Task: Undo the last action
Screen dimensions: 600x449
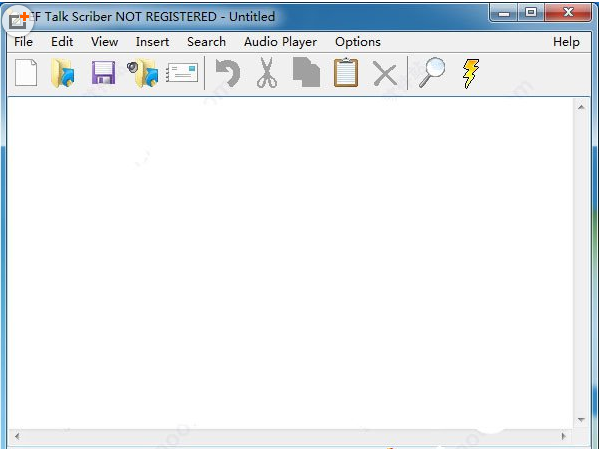Action: point(228,73)
